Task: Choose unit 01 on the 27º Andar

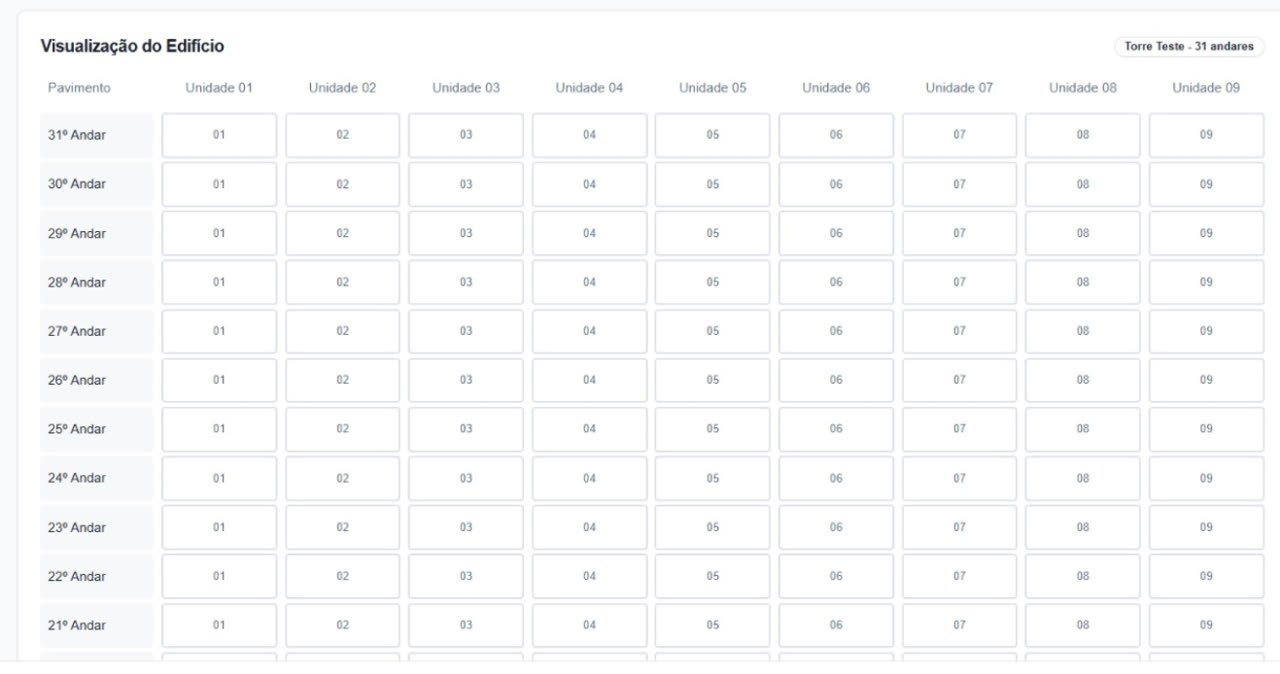Action: coord(219,331)
